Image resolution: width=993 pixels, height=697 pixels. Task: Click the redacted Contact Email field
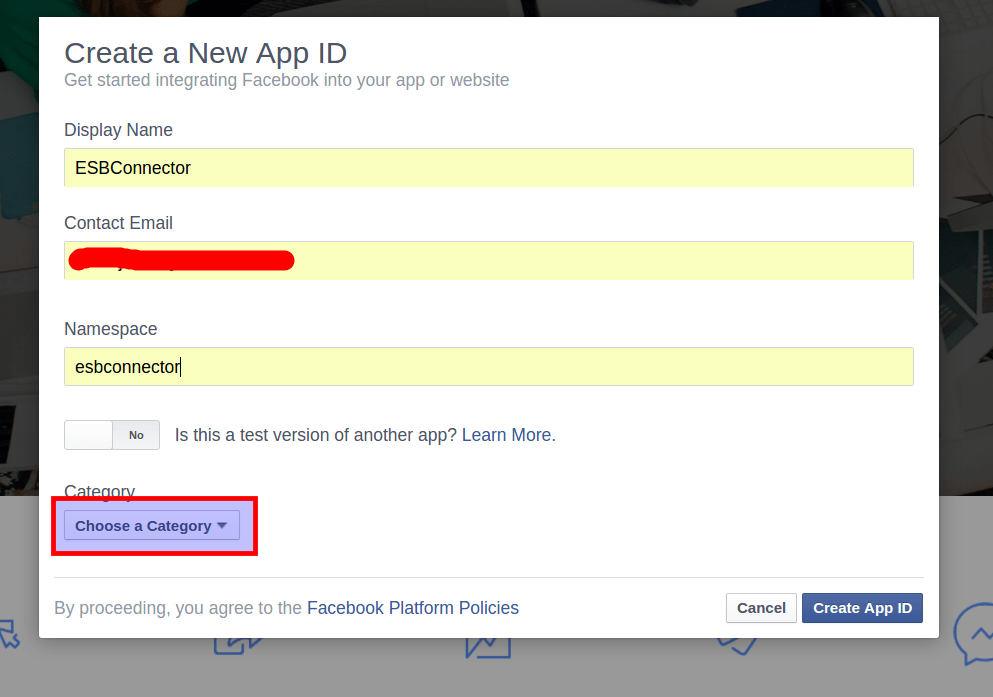pos(488,260)
